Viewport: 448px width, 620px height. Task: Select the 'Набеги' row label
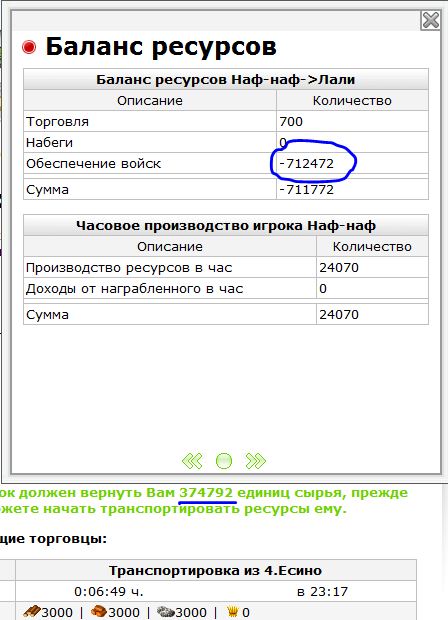49,142
